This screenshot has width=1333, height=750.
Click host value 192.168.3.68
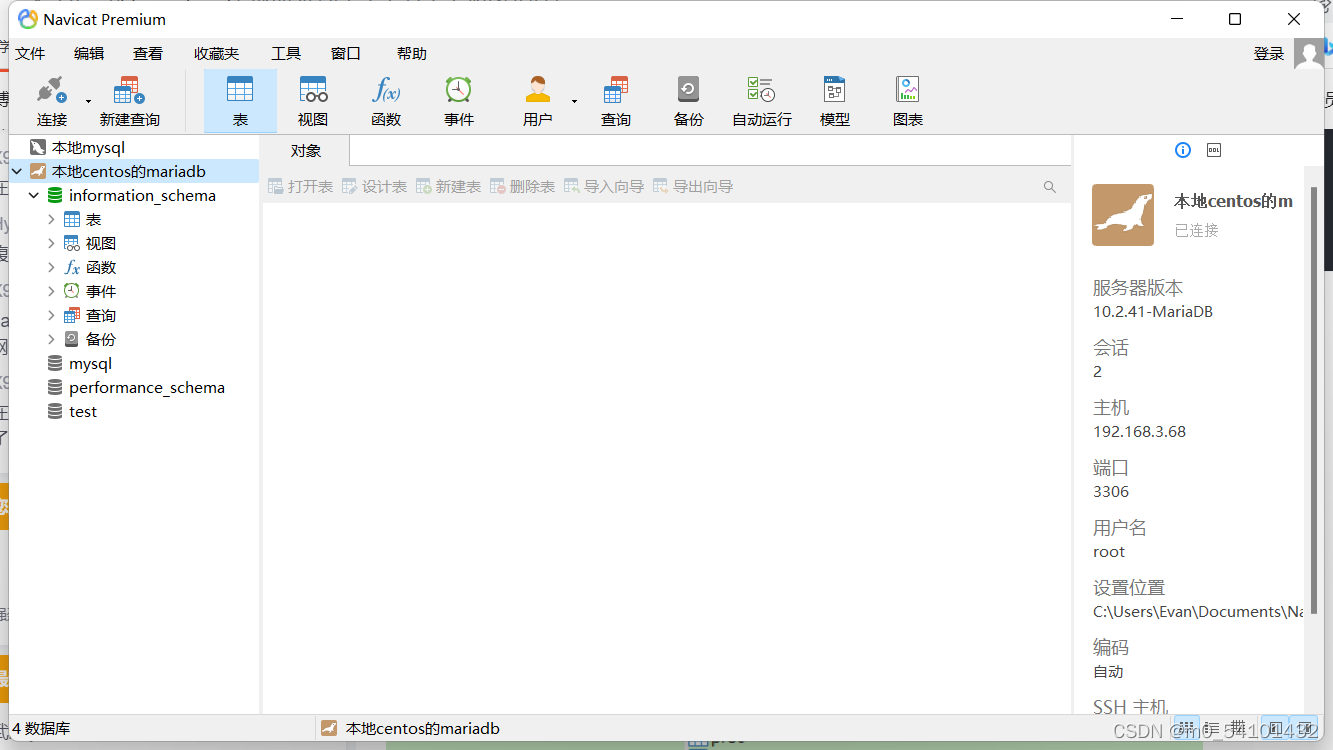(x=1139, y=432)
